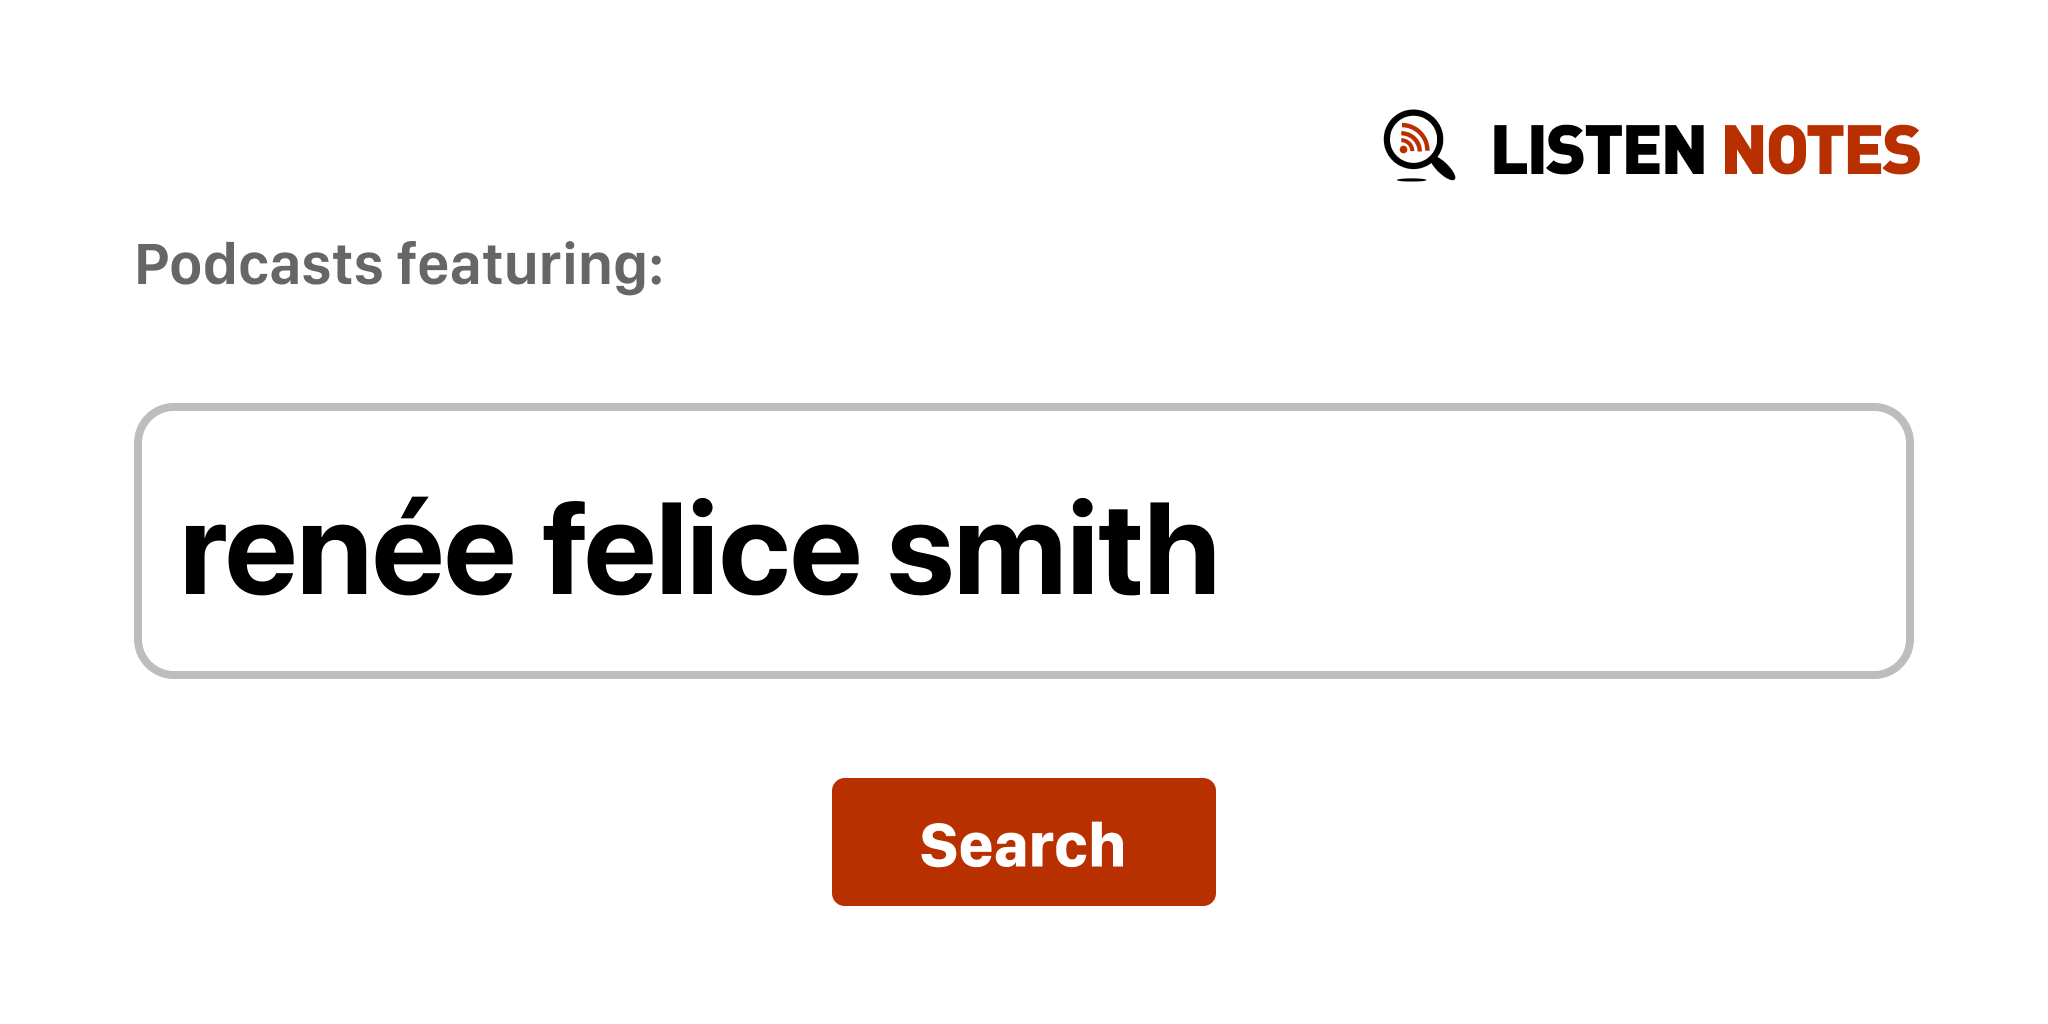Click the word "featuring:" in the gray label
Screen dimensions: 2048x1024
coord(530,265)
